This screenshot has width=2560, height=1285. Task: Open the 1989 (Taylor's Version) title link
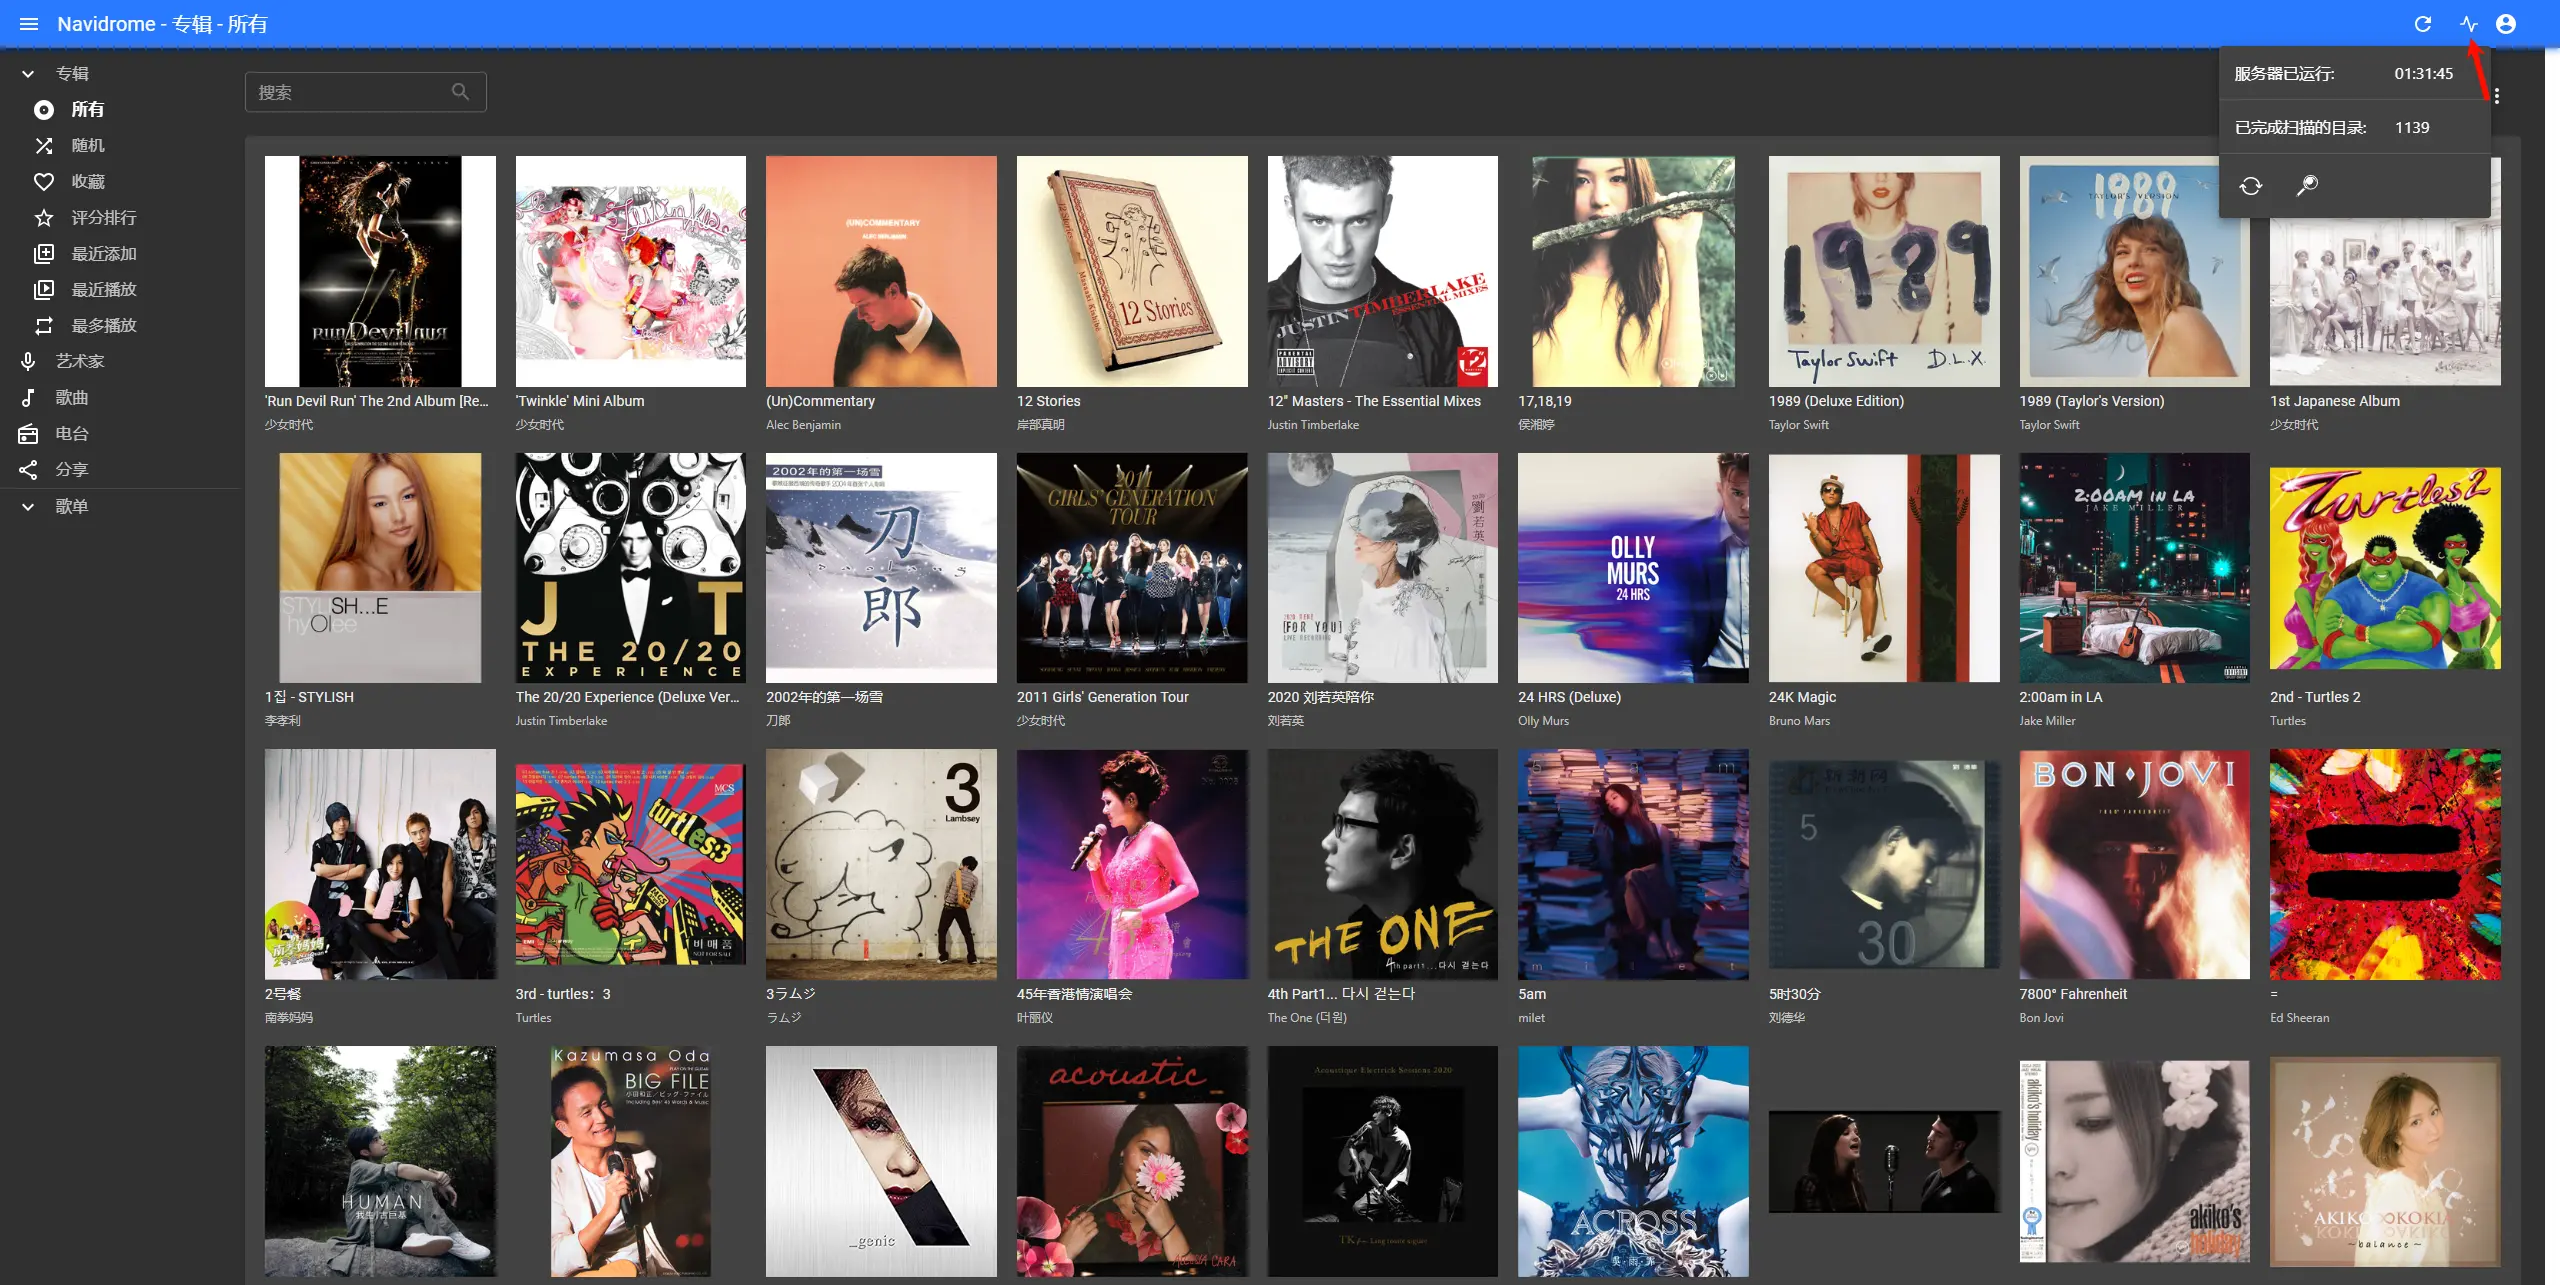2091,401
